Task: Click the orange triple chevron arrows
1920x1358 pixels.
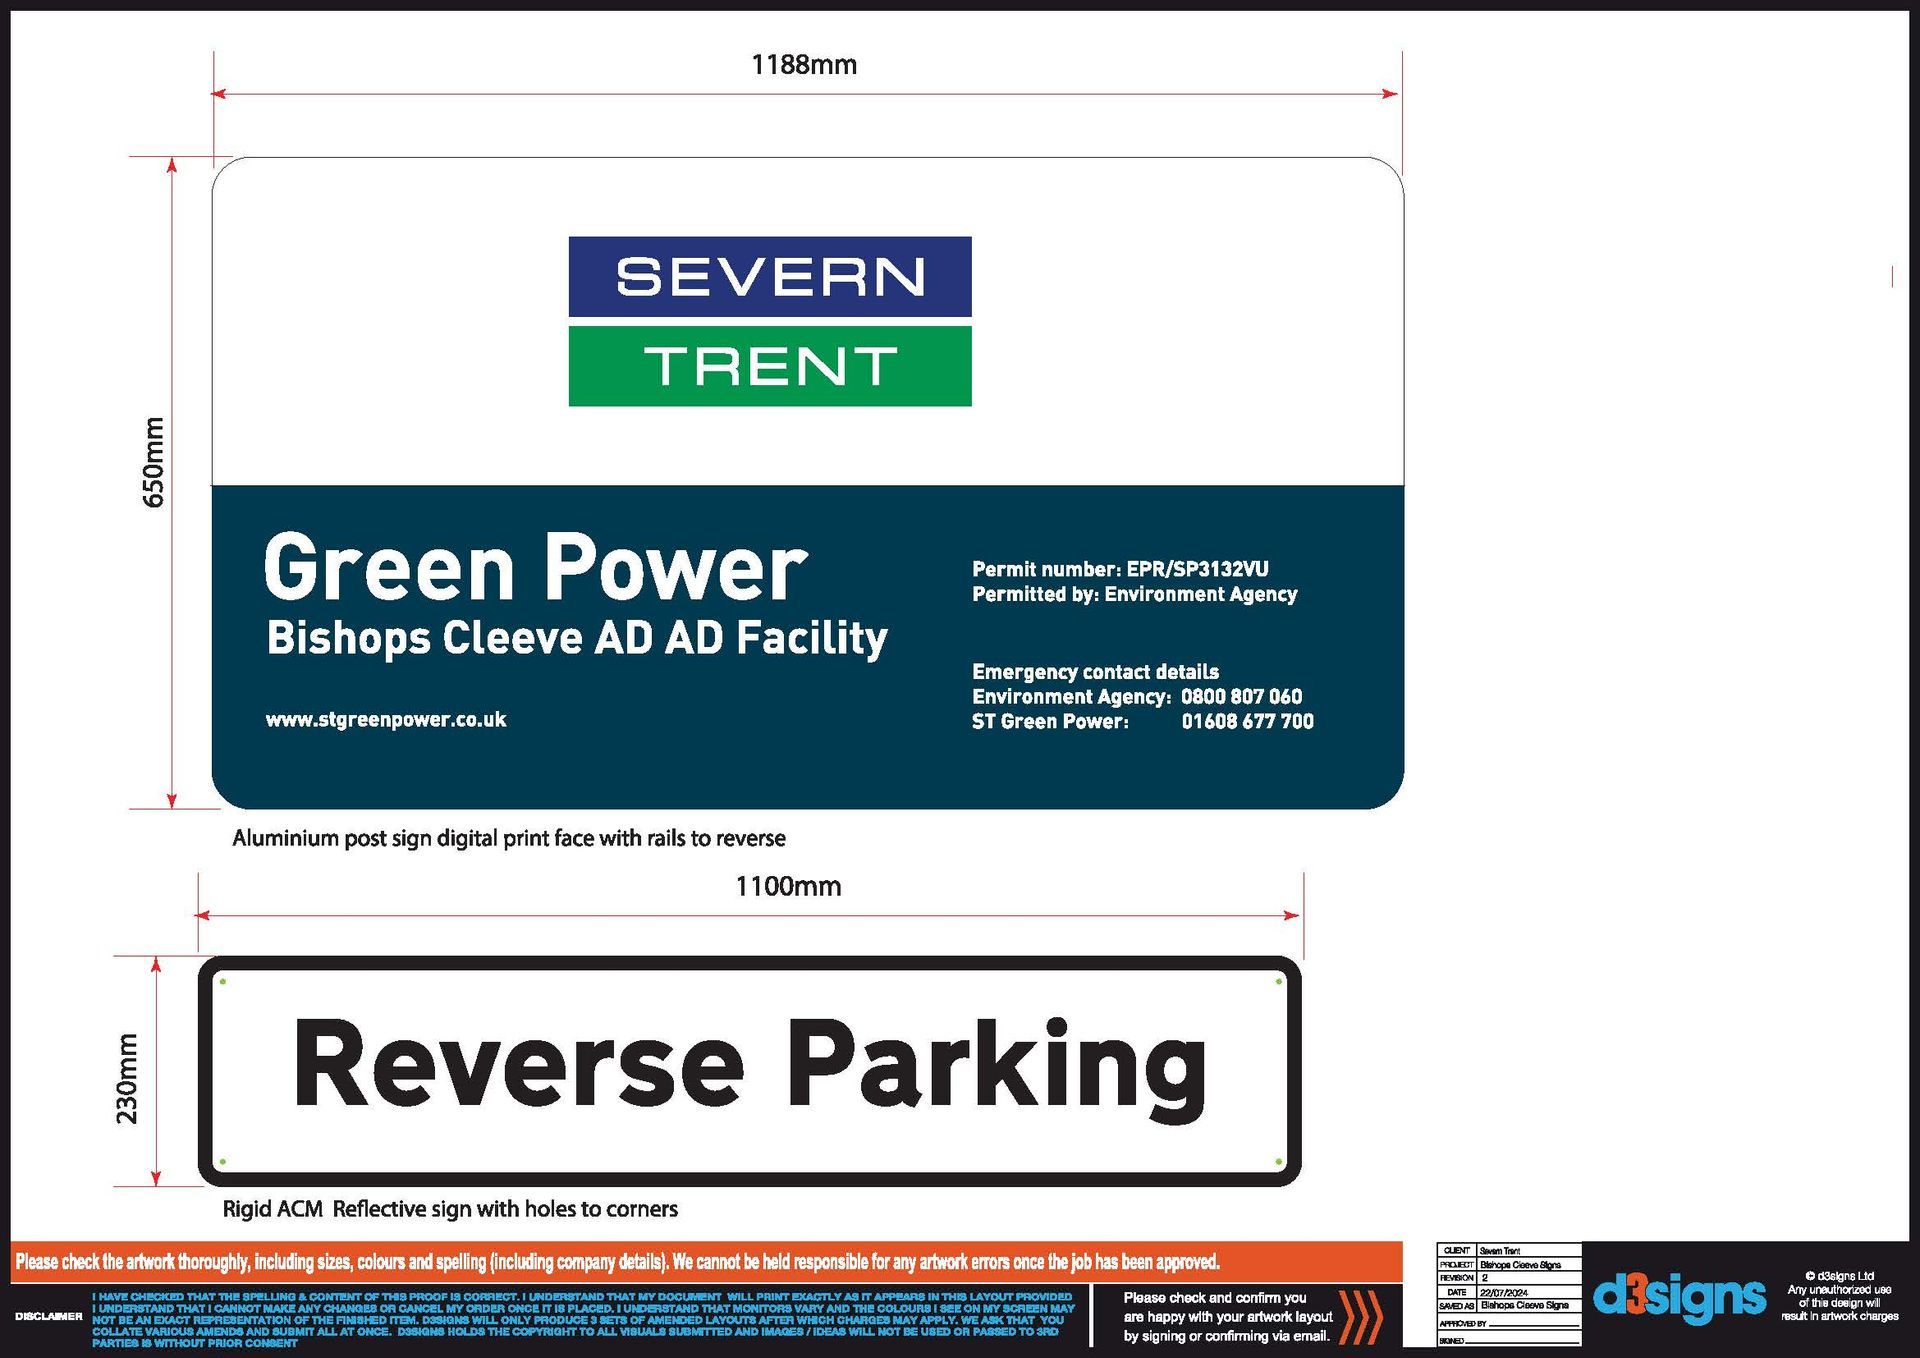Action: pyautogui.click(x=1361, y=1316)
